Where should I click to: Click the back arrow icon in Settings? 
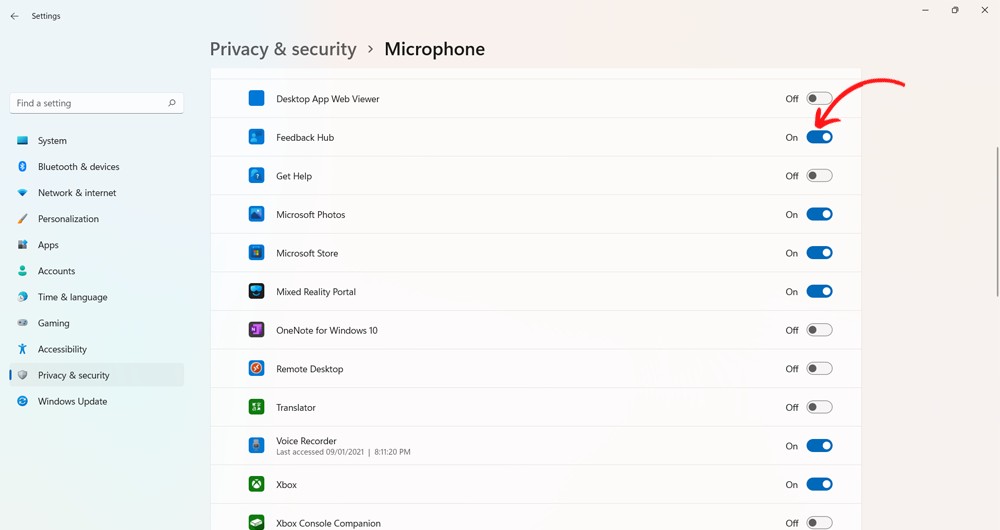[x=15, y=16]
